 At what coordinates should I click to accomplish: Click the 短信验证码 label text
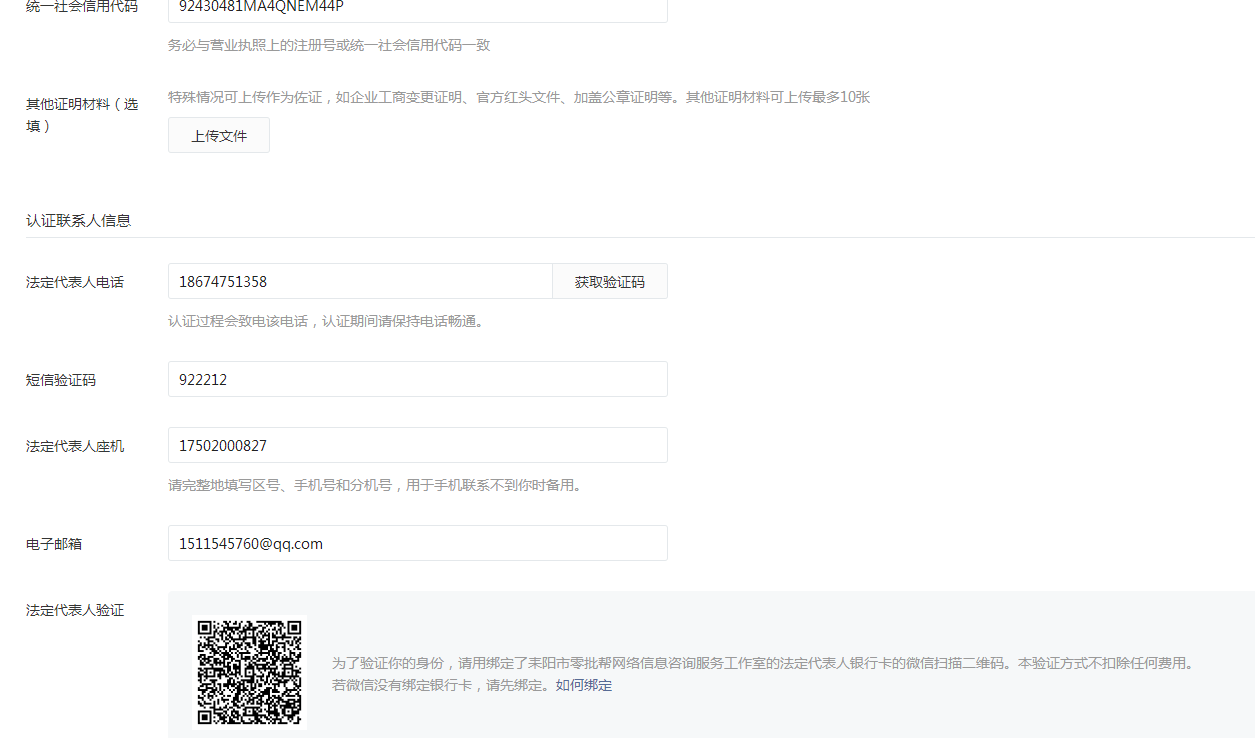[61, 380]
